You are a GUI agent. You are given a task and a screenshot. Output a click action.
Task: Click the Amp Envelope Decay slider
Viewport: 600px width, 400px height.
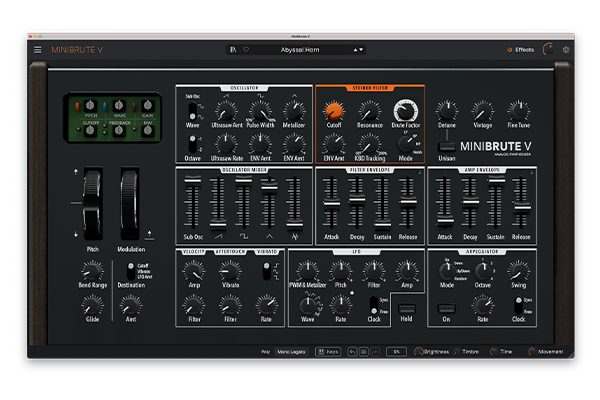[470, 201]
